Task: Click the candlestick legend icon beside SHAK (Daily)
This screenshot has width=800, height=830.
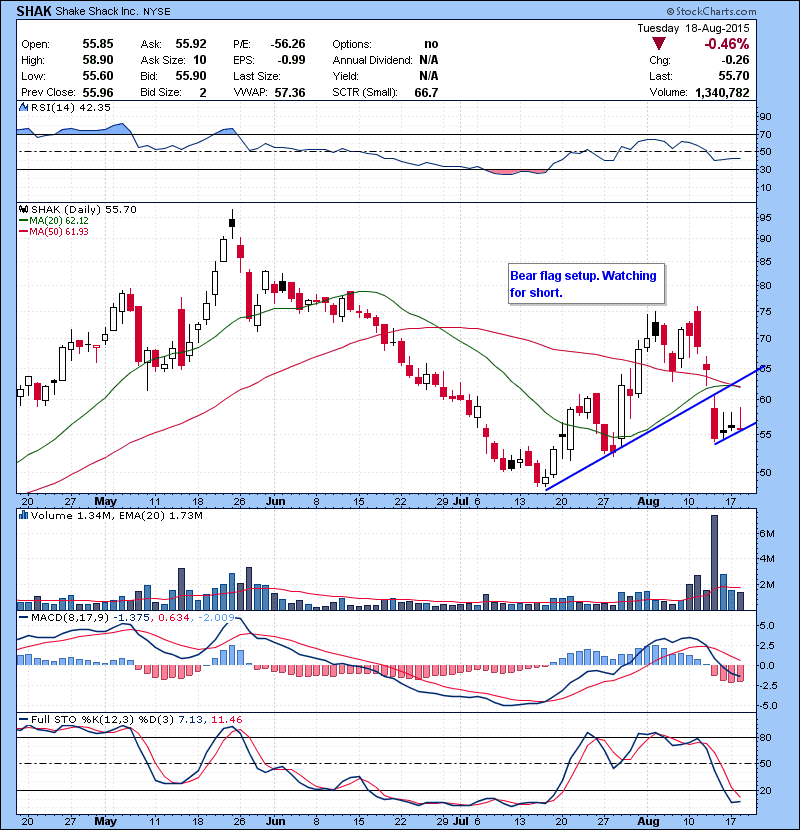Action: [x=23, y=209]
